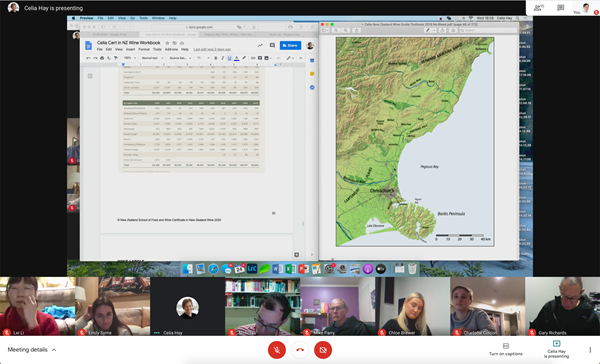
Task: Open the Normal text style dropdown
Action: tap(152, 58)
